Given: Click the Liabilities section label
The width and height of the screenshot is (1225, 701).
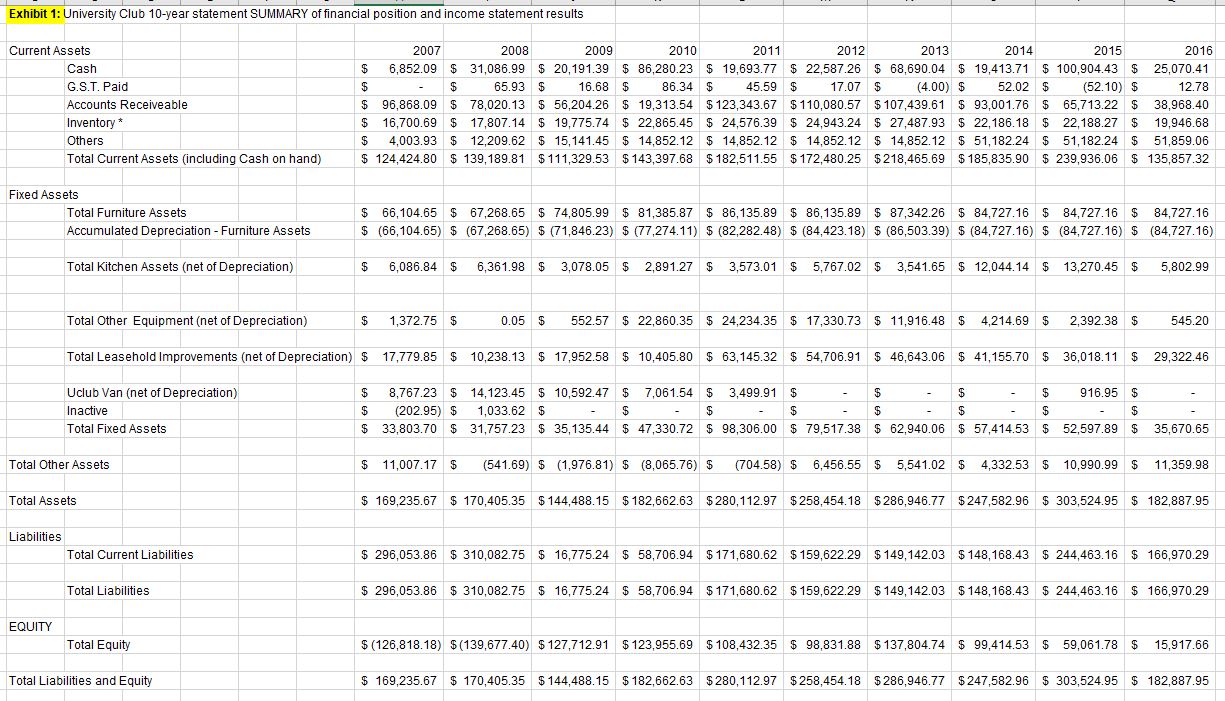Looking at the screenshot, I should [35, 536].
